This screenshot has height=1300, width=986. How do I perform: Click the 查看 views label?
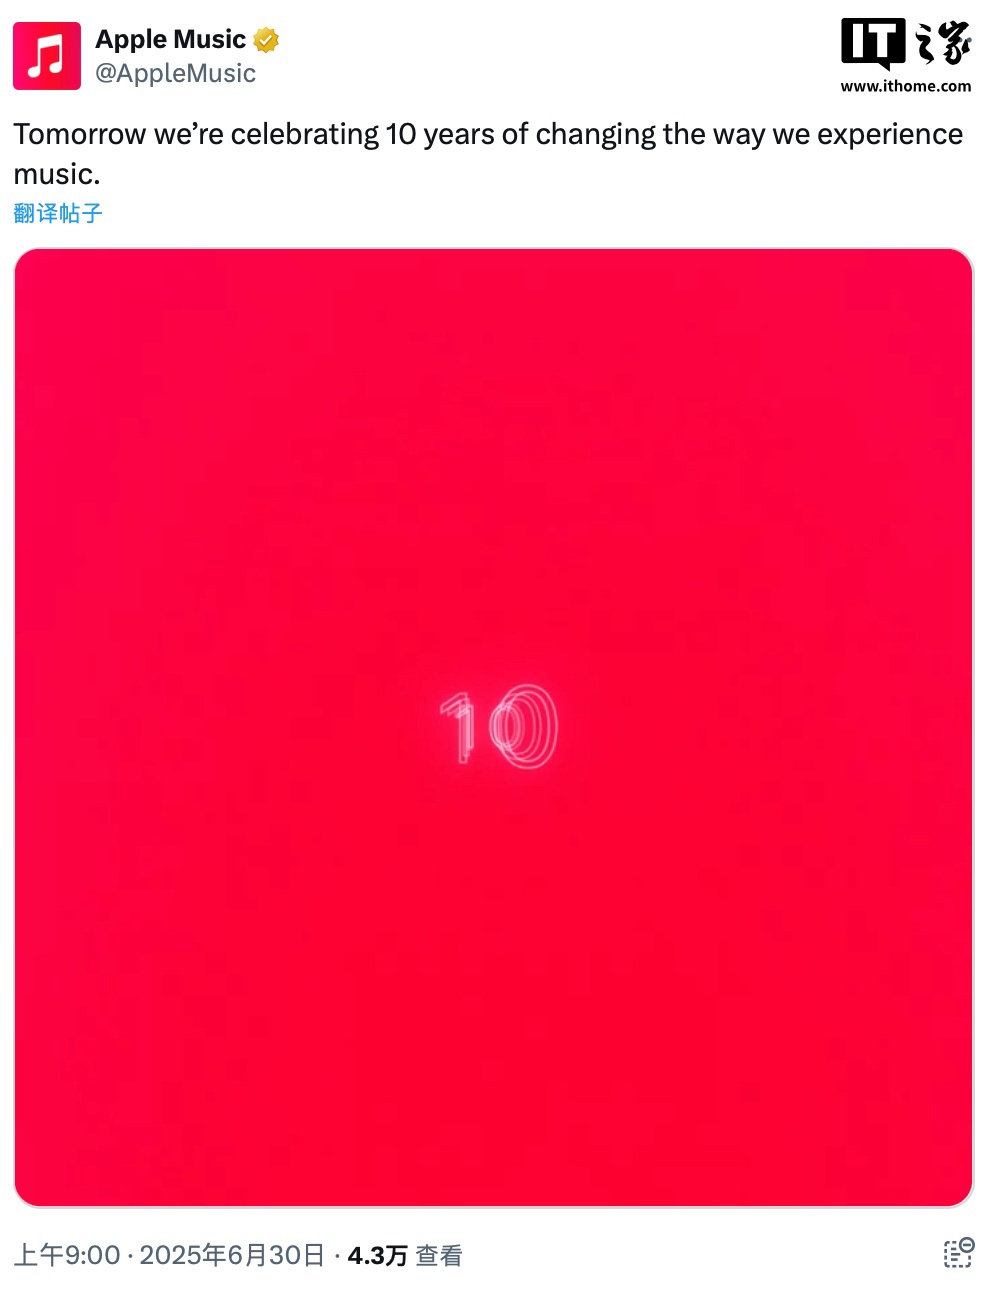439,1255
